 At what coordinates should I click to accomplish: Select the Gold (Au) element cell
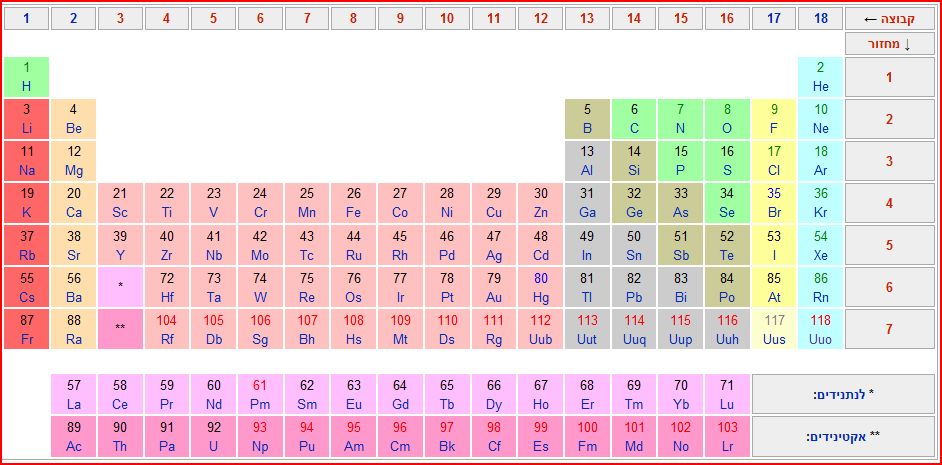(494, 287)
